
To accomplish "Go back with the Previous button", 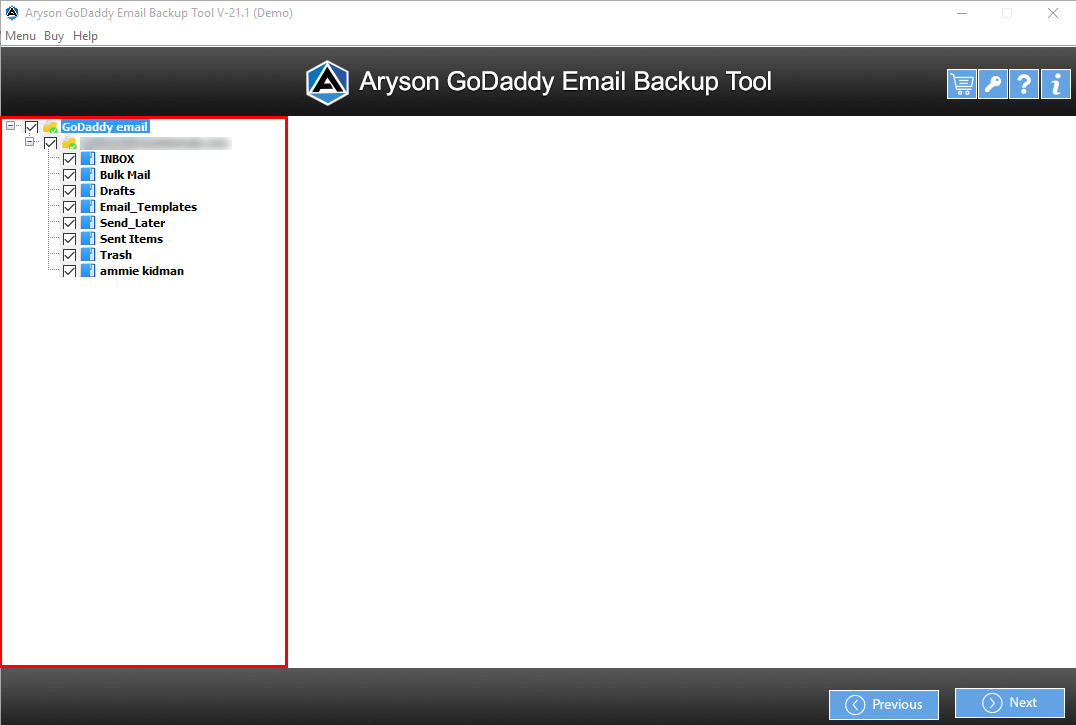I will pos(884,704).
